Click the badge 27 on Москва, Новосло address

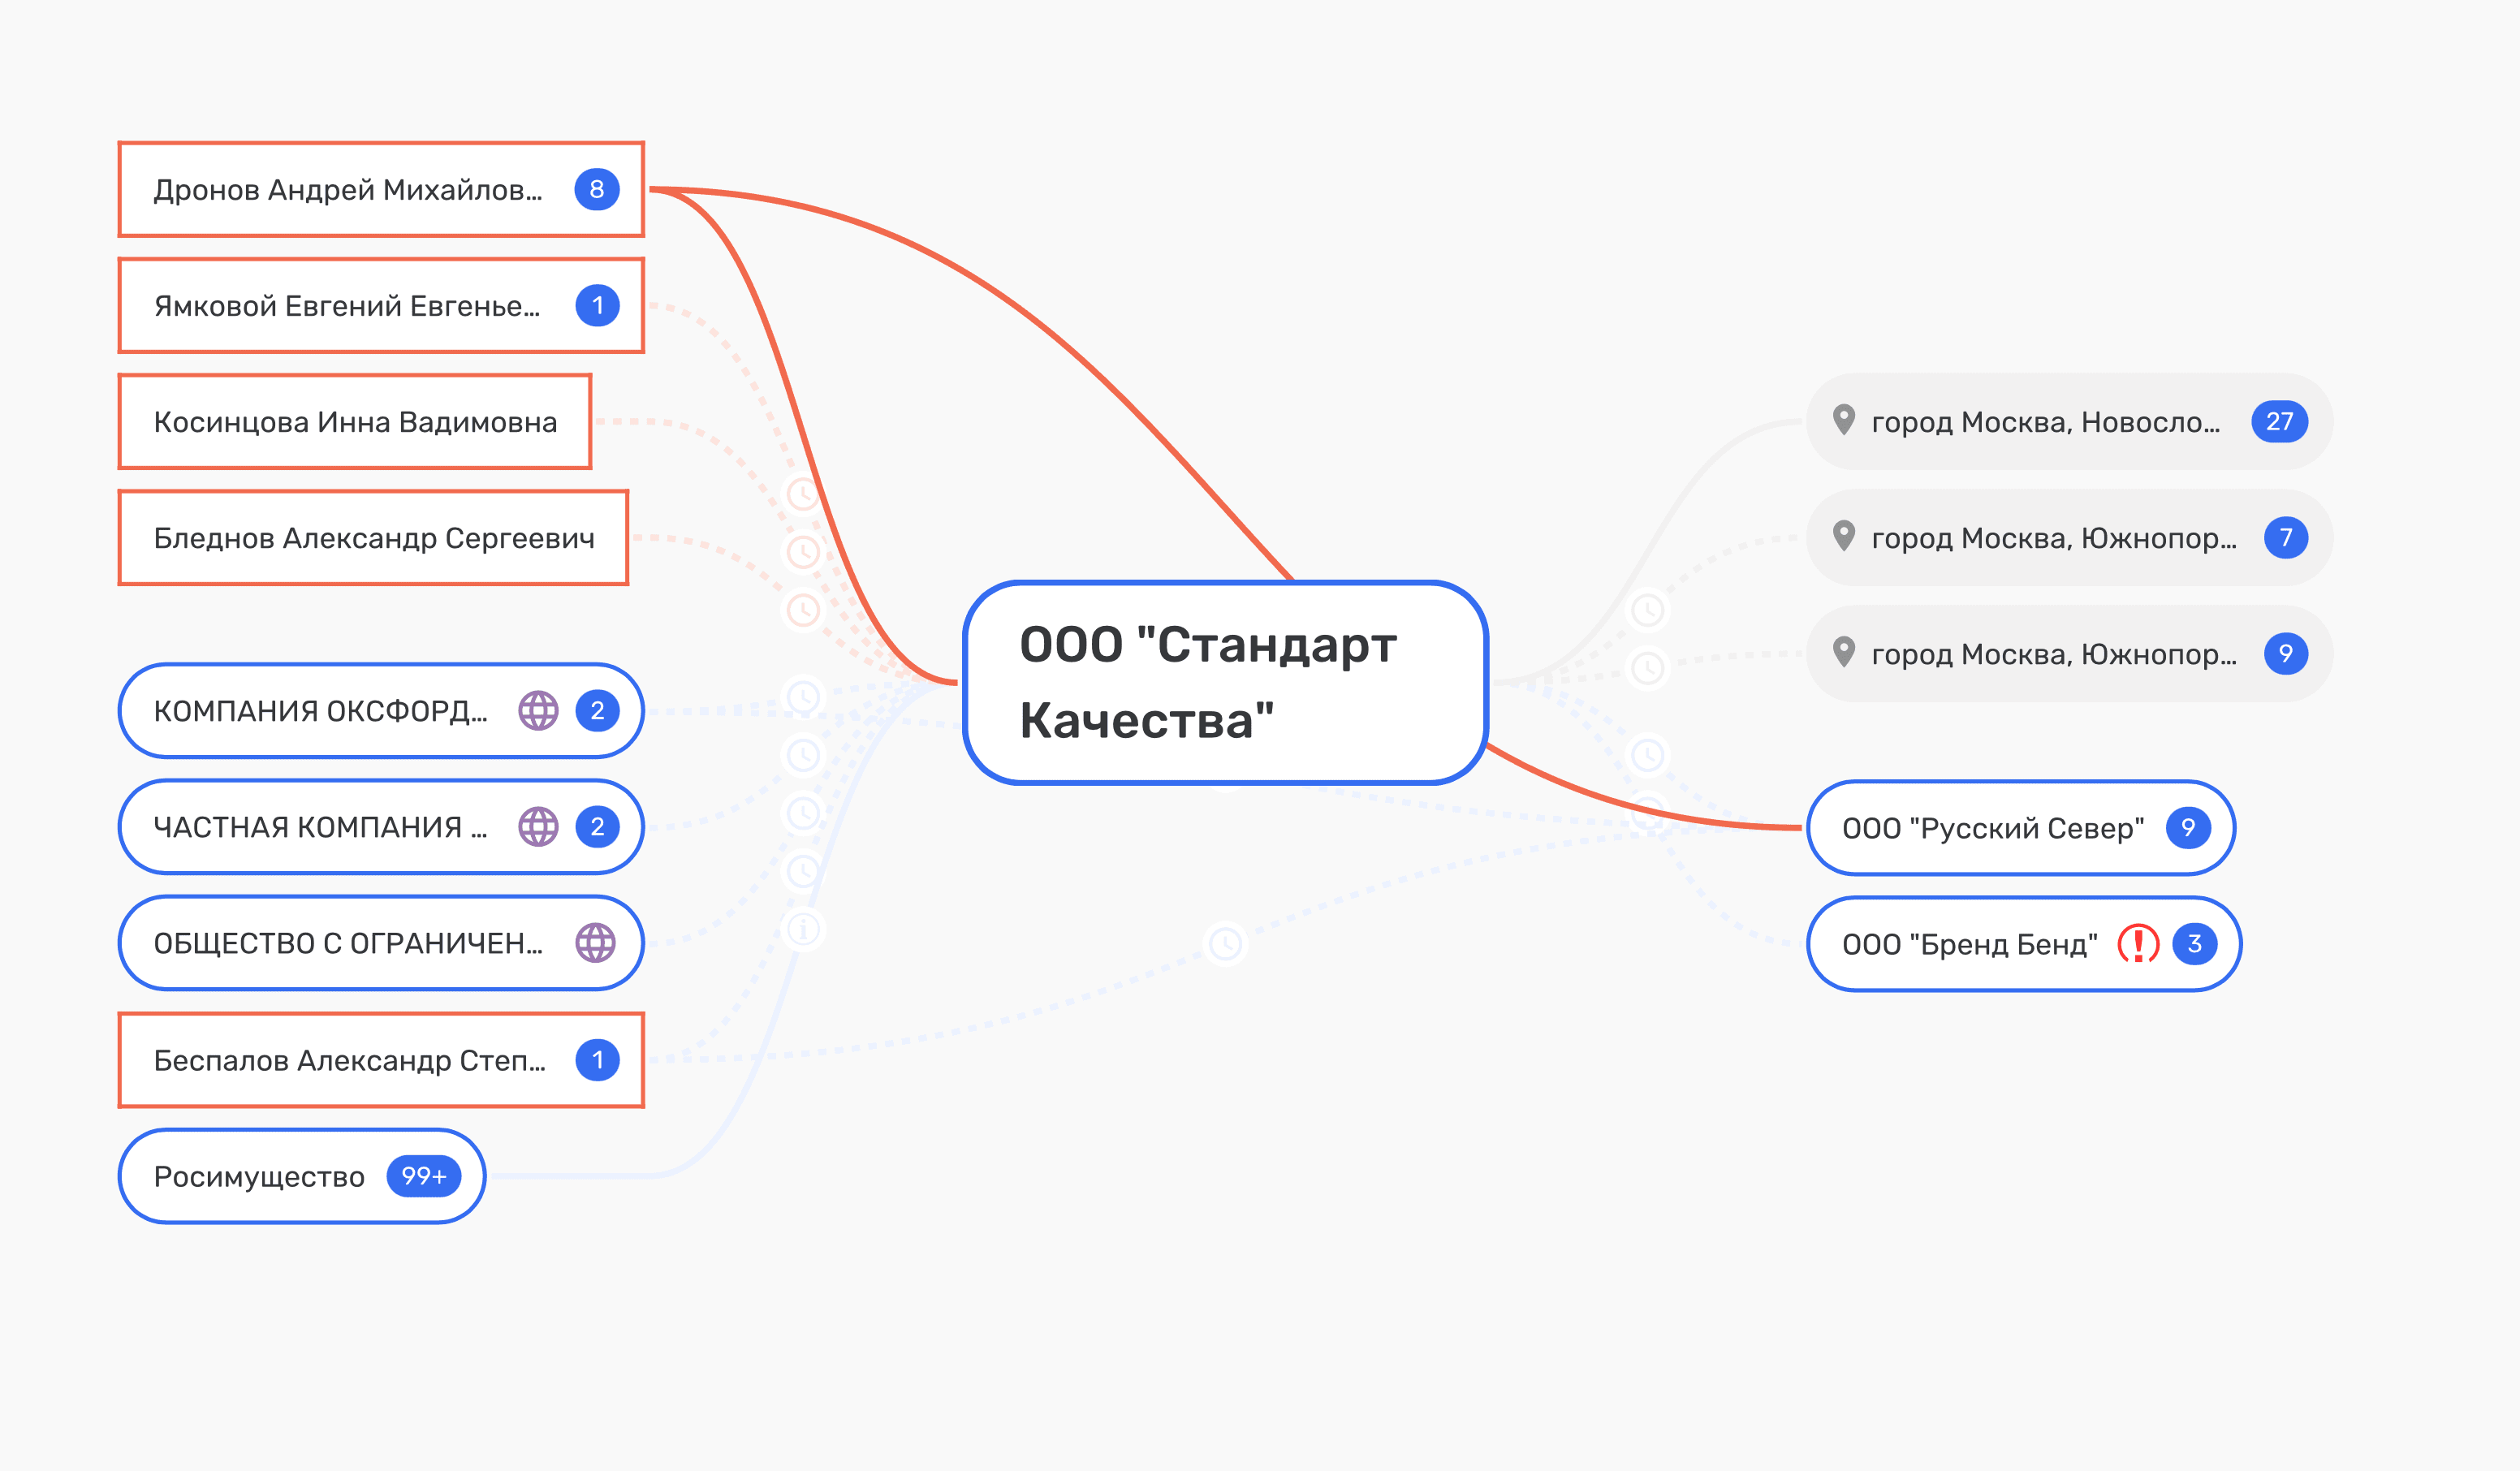tap(2279, 421)
